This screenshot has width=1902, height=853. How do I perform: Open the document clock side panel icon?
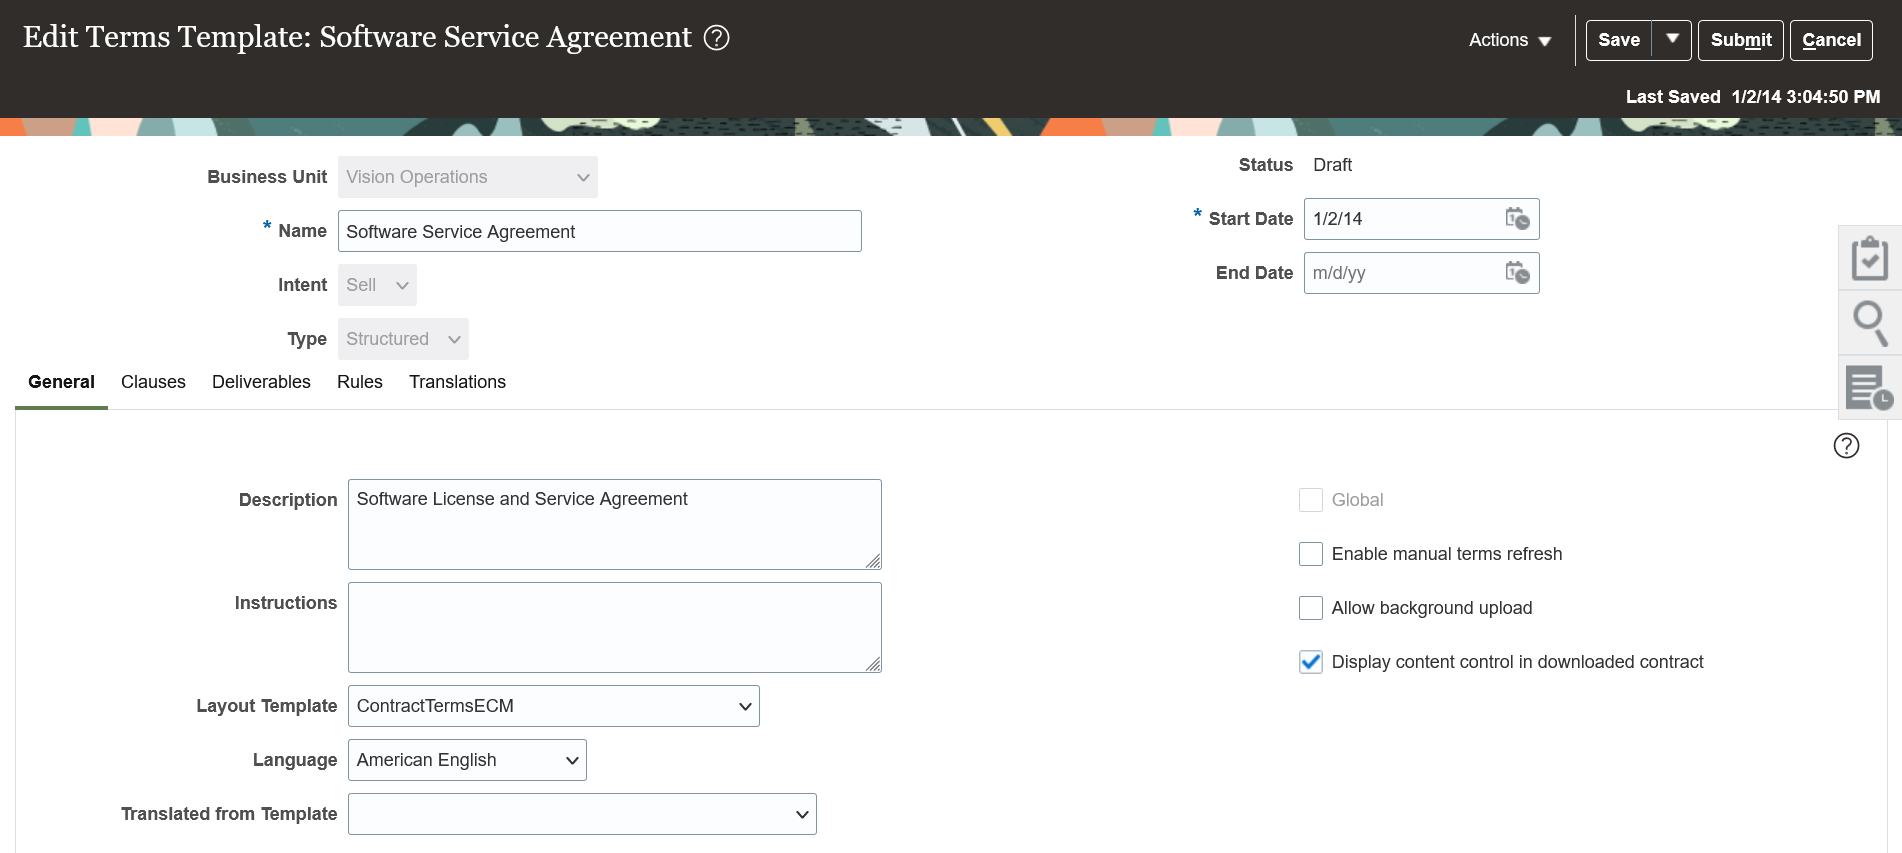coord(1869,387)
